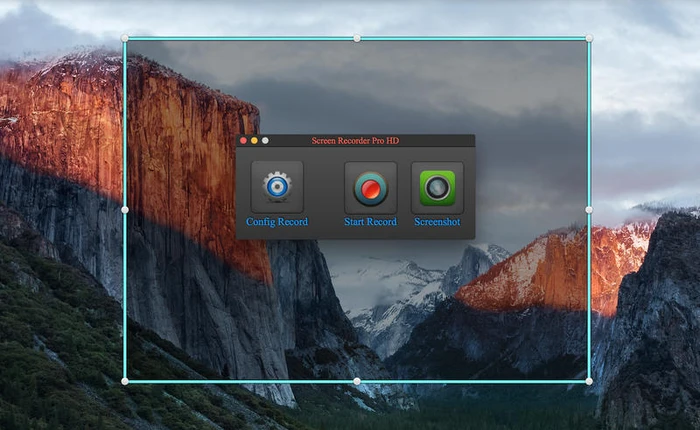Viewport: 700px width, 430px height.
Task: Click the right-middle capture region handle
Action: pos(589,209)
